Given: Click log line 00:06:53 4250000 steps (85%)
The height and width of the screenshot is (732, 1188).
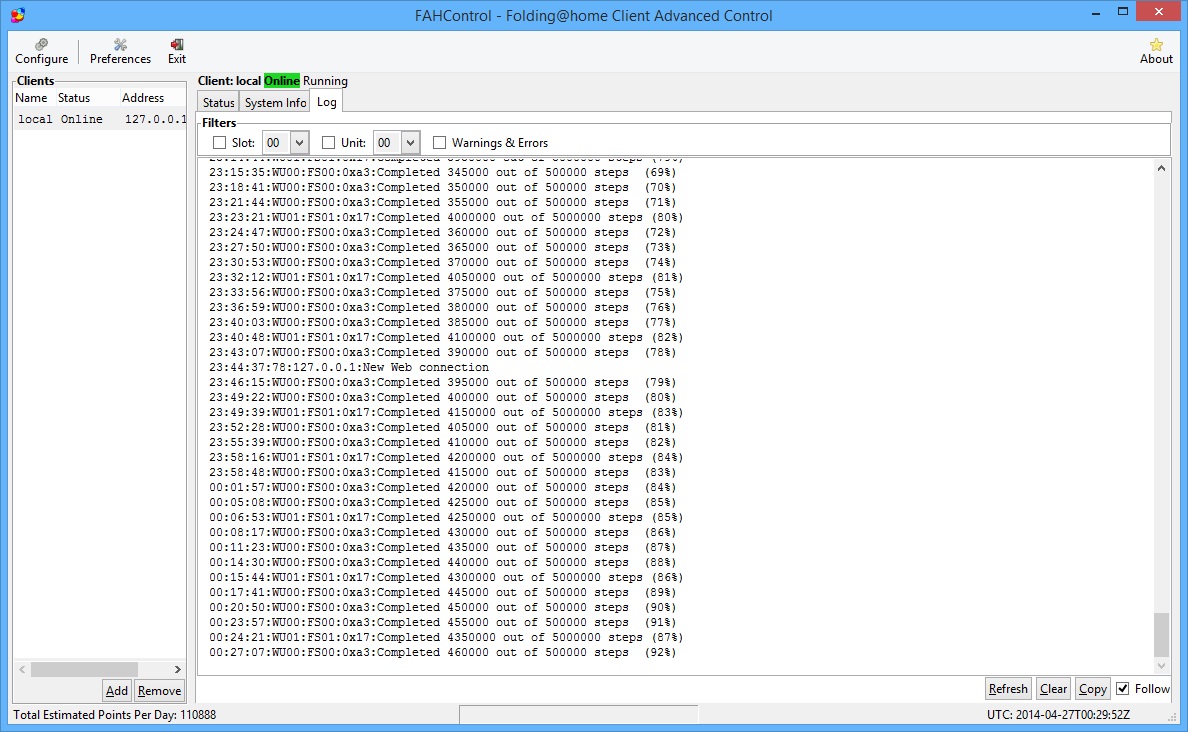Looking at the screenshot, I should point(446,518).
